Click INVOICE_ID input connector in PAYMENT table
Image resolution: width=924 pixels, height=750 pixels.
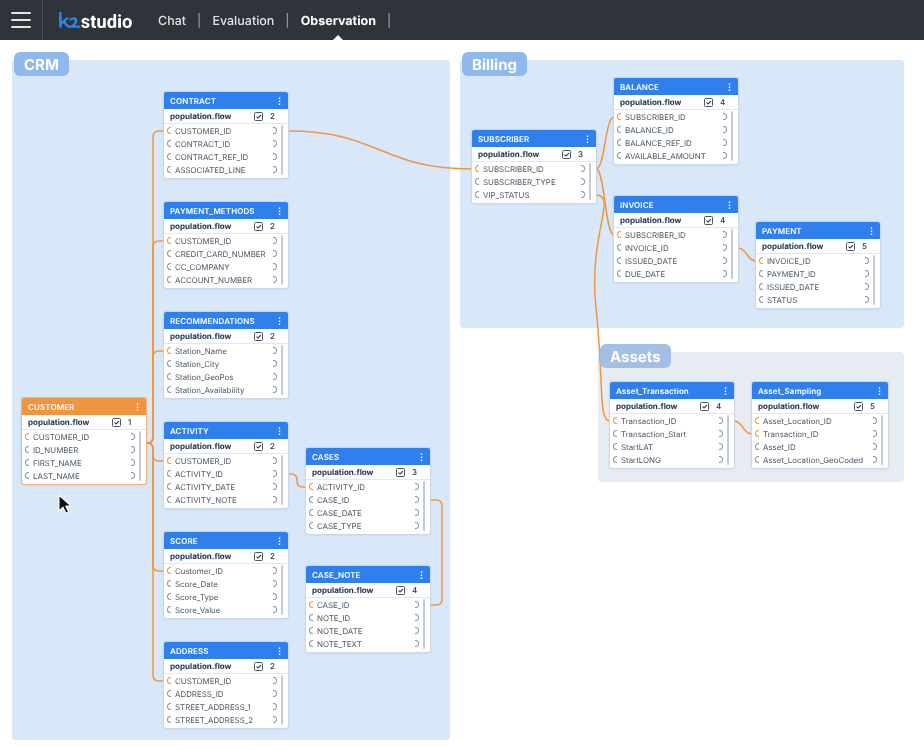[761, 261]
